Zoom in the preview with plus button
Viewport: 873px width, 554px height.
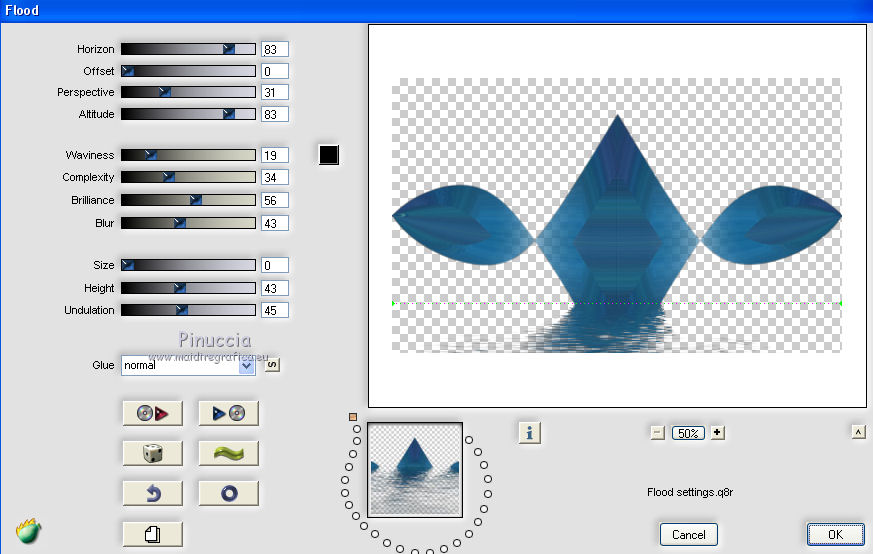click(718, 433)
